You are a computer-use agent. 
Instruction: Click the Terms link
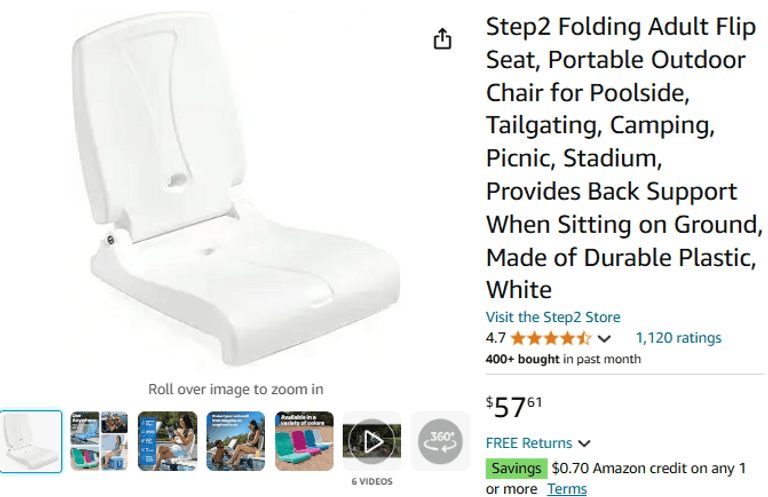tap(567, 489)
